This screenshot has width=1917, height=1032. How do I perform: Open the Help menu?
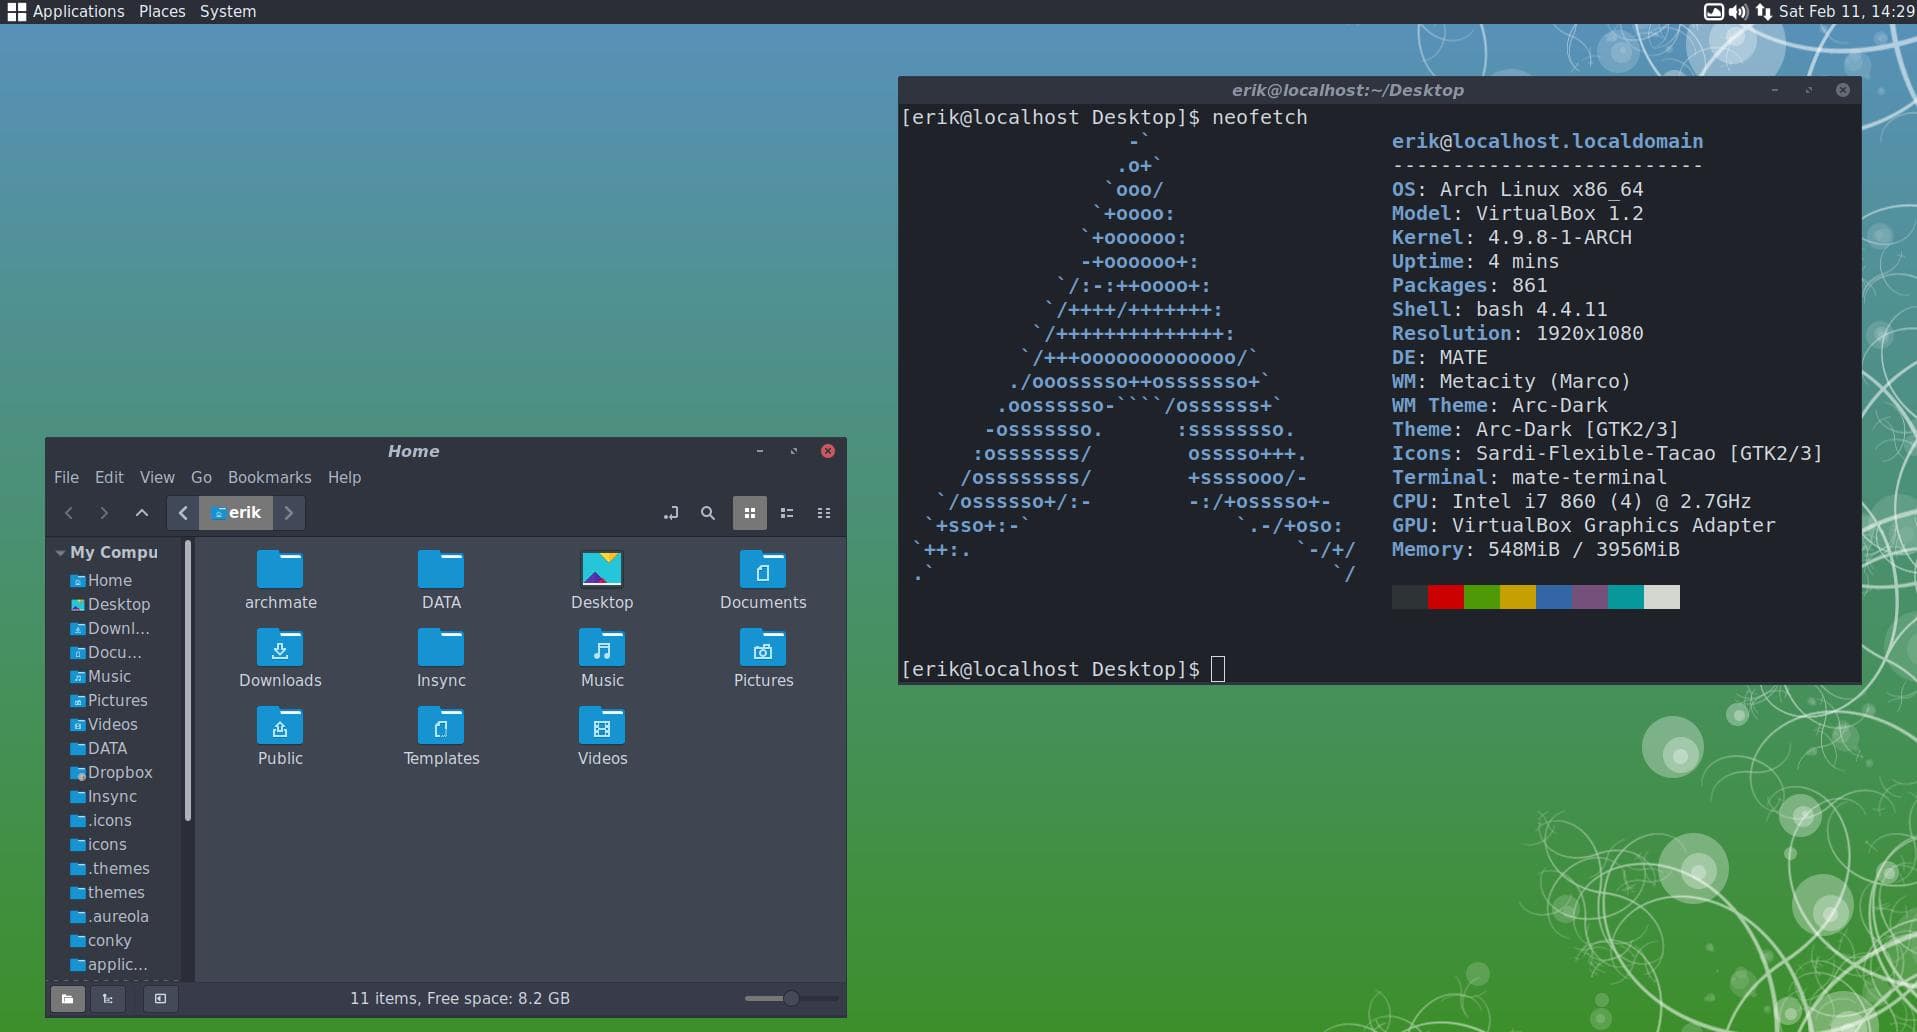point(344,478)
